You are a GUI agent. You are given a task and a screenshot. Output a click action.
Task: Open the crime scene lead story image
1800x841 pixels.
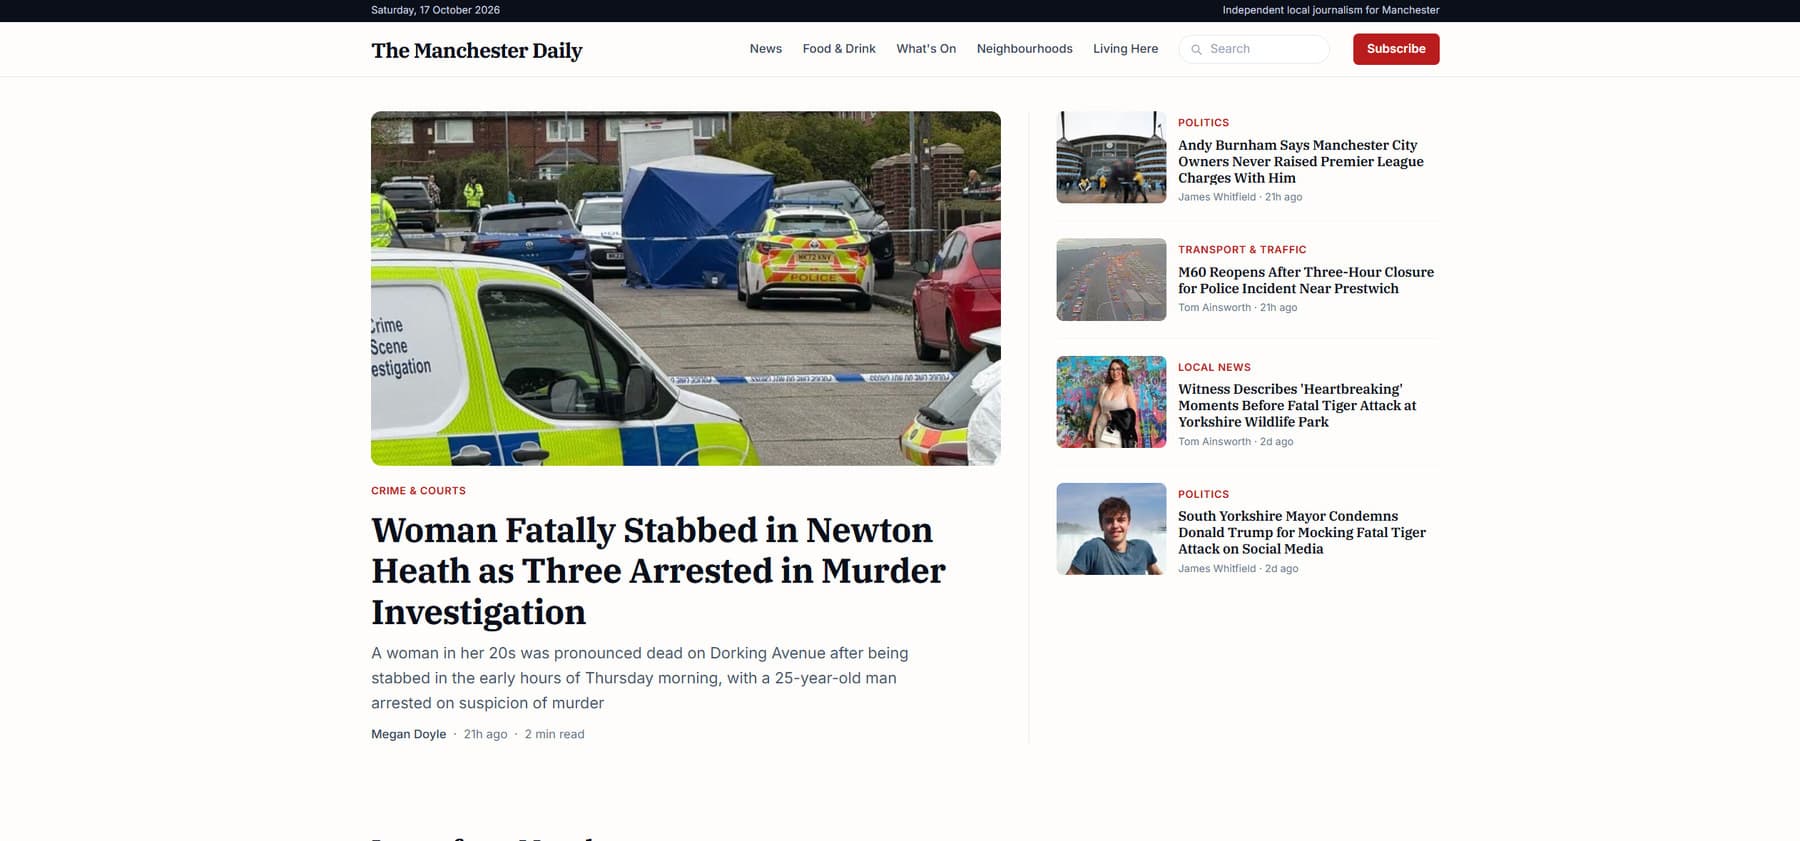click(686, 288)
